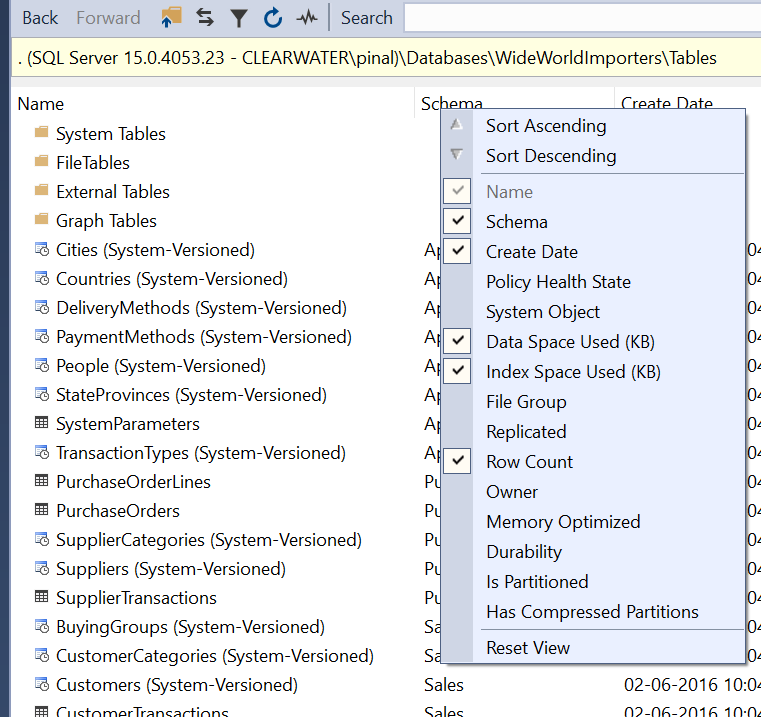Select the PurchaseOrders table icon
Screen dimensions: 761x717
[42, 510]
